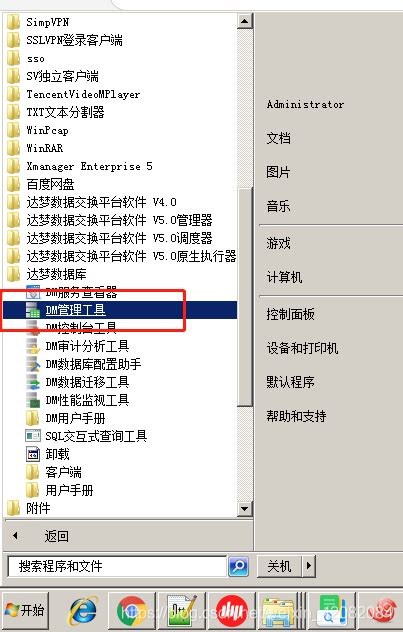The width and height of the screenshot is (403, 632).
Task: Click the 关机 button
Action: pos(280,566)
